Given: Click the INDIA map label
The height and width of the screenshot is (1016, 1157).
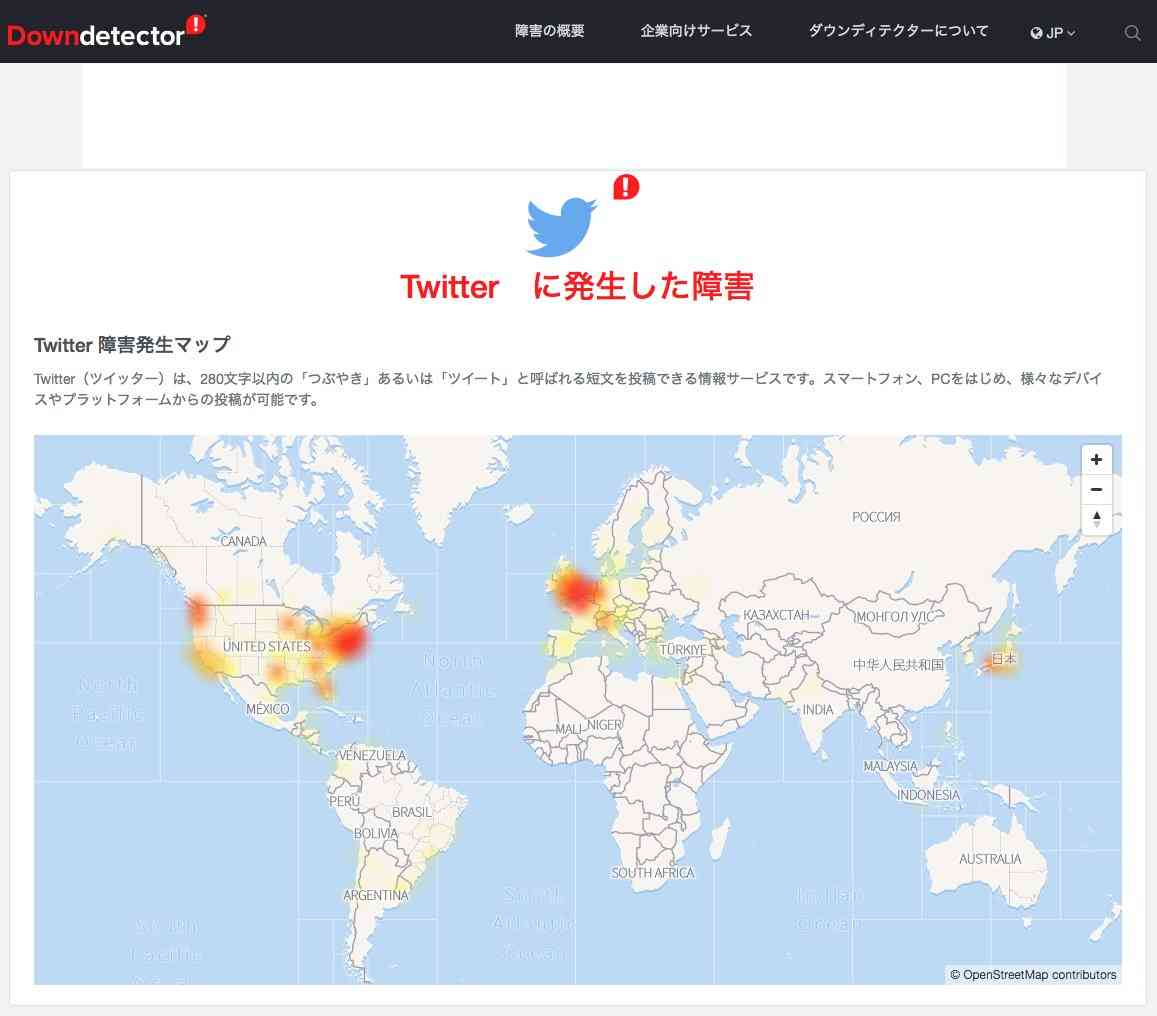Looking at the screenshot, I should (x=818, y=710).
